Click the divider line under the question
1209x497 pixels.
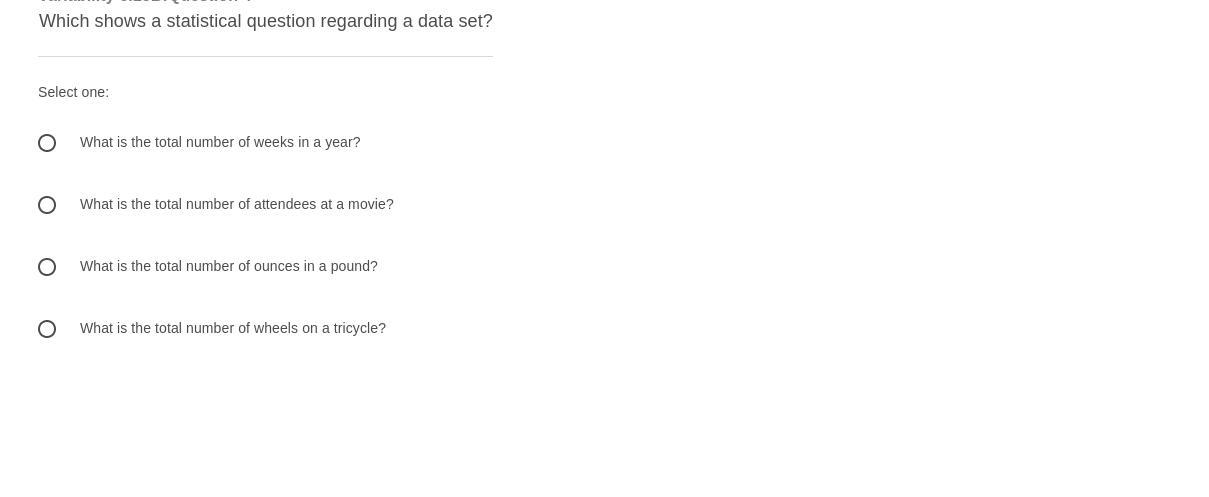pos(265,57)
